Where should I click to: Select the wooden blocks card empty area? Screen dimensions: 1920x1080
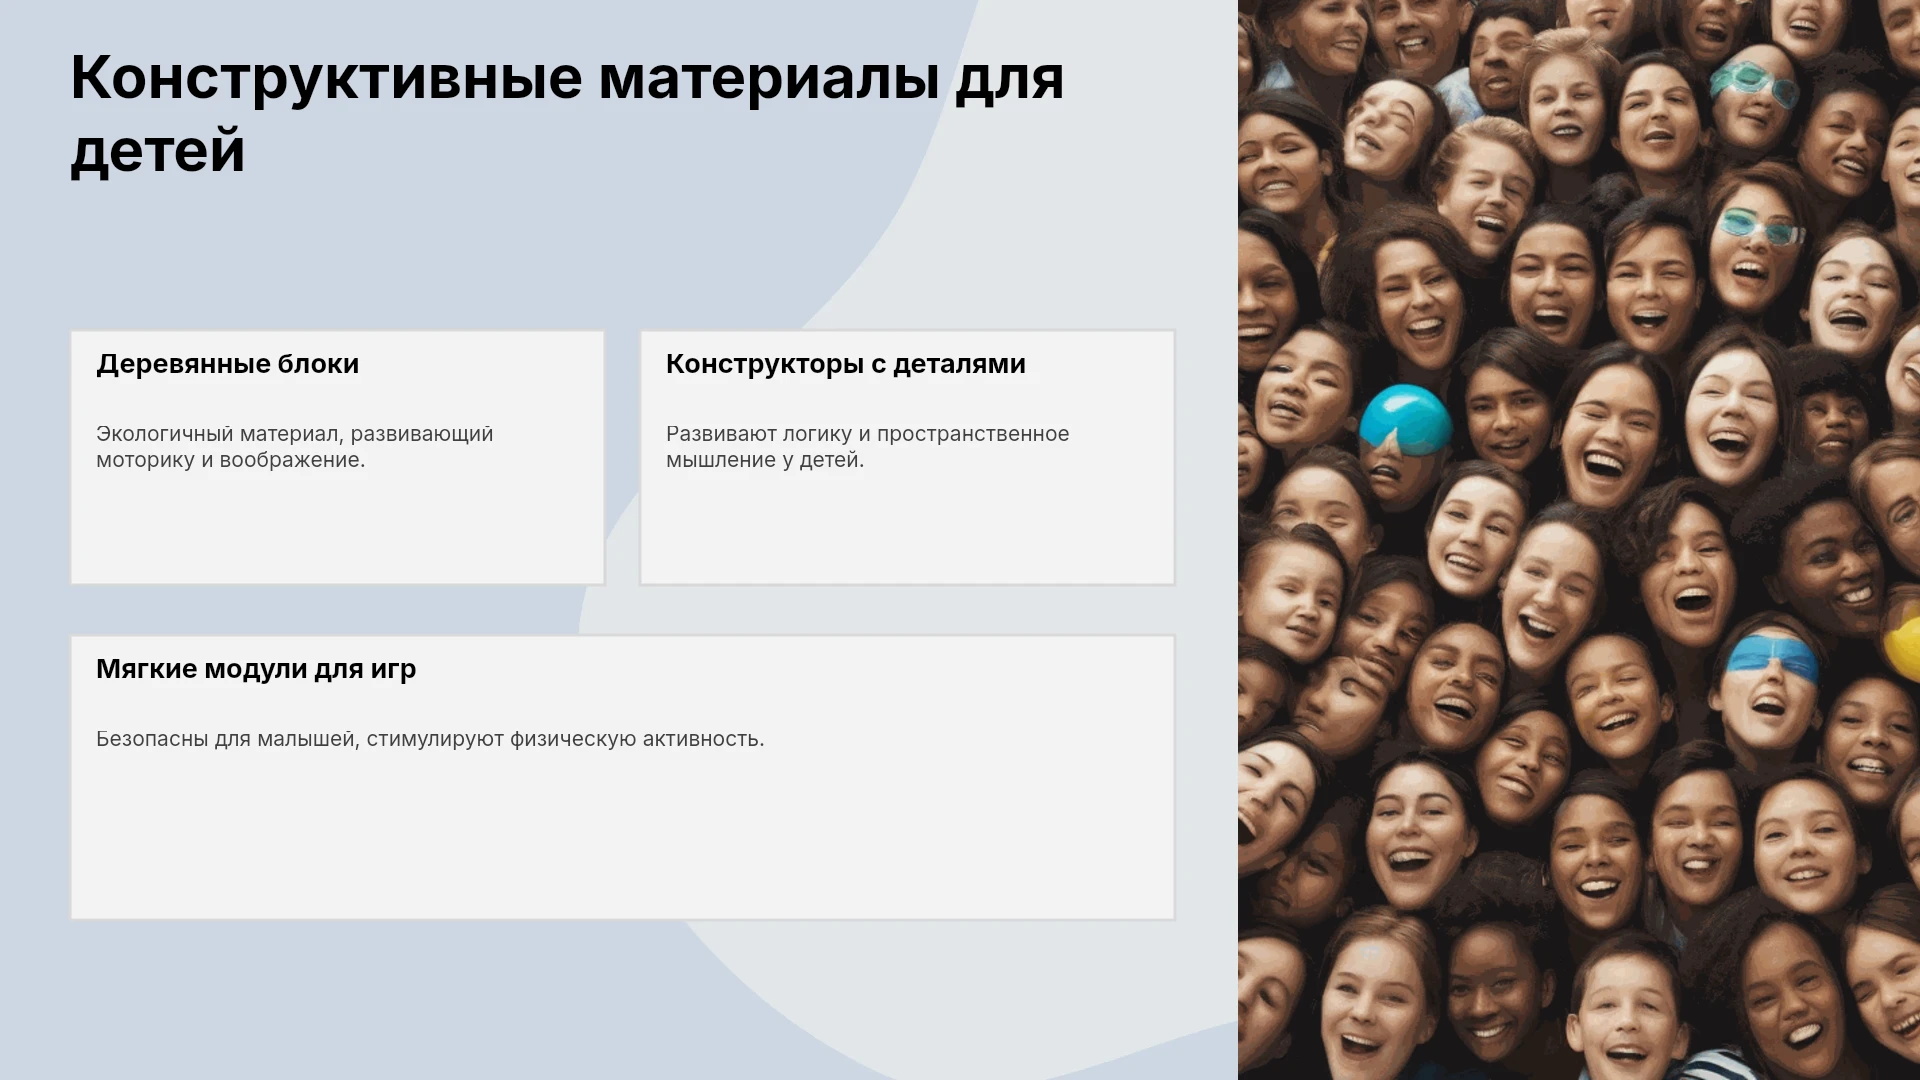click(x=337, y=530)
